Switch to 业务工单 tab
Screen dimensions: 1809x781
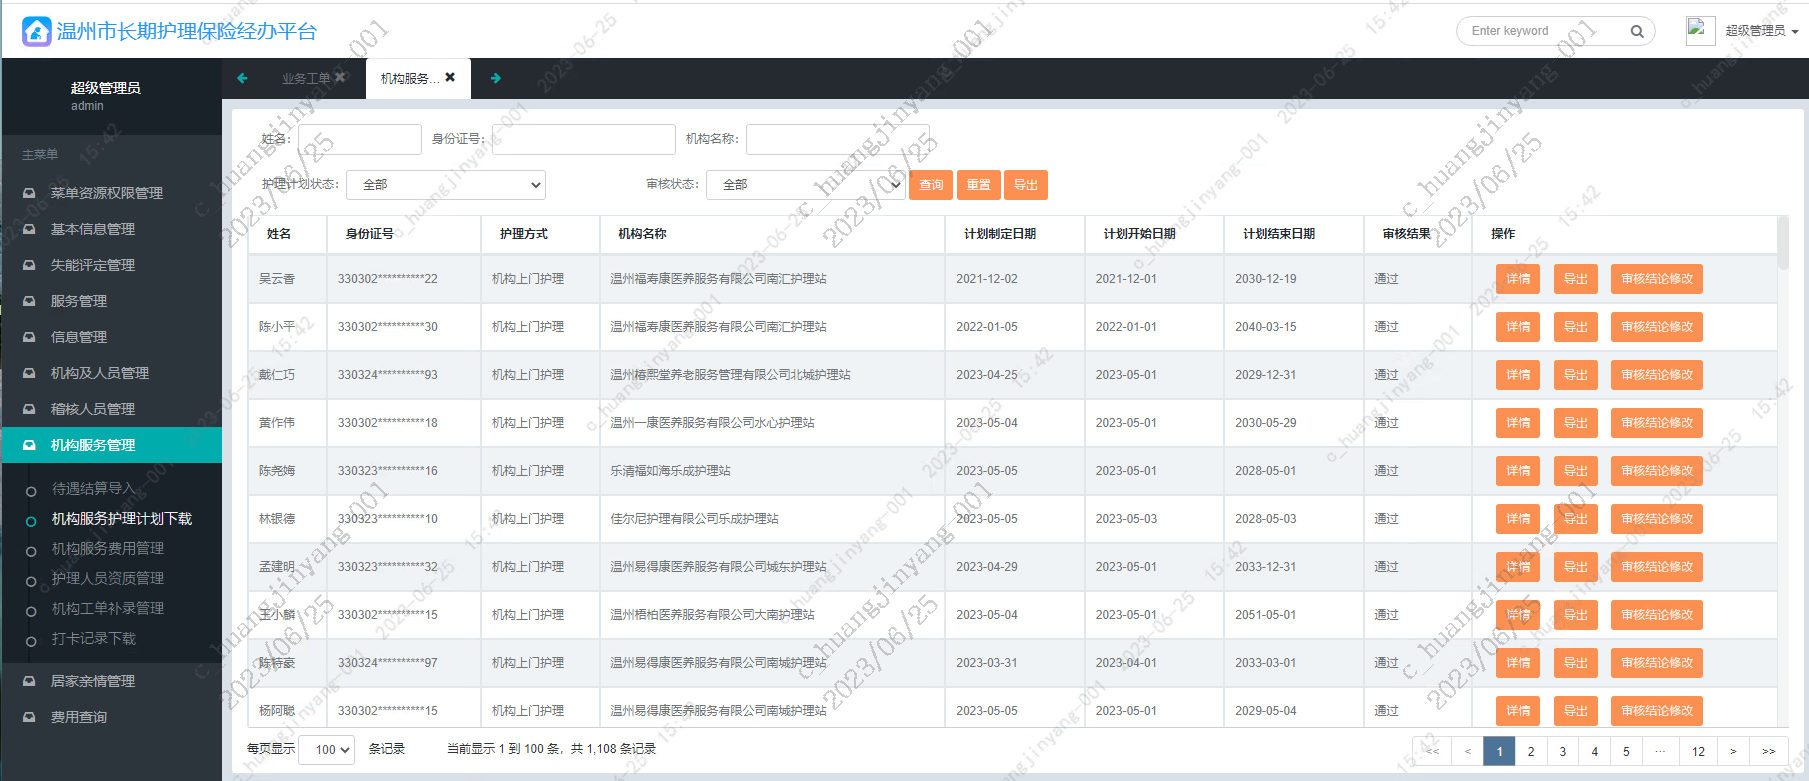click(305, 78)
